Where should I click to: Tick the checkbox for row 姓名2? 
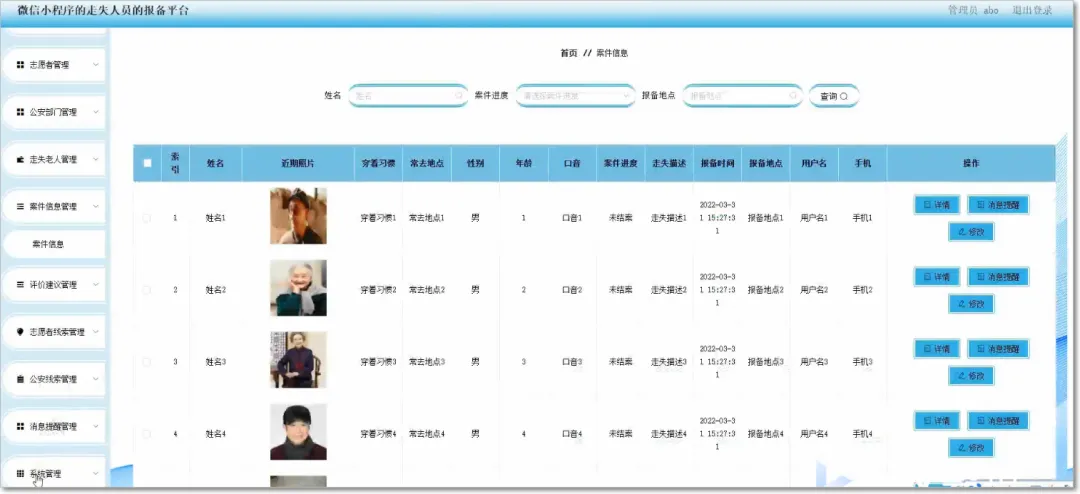[147, 290]
